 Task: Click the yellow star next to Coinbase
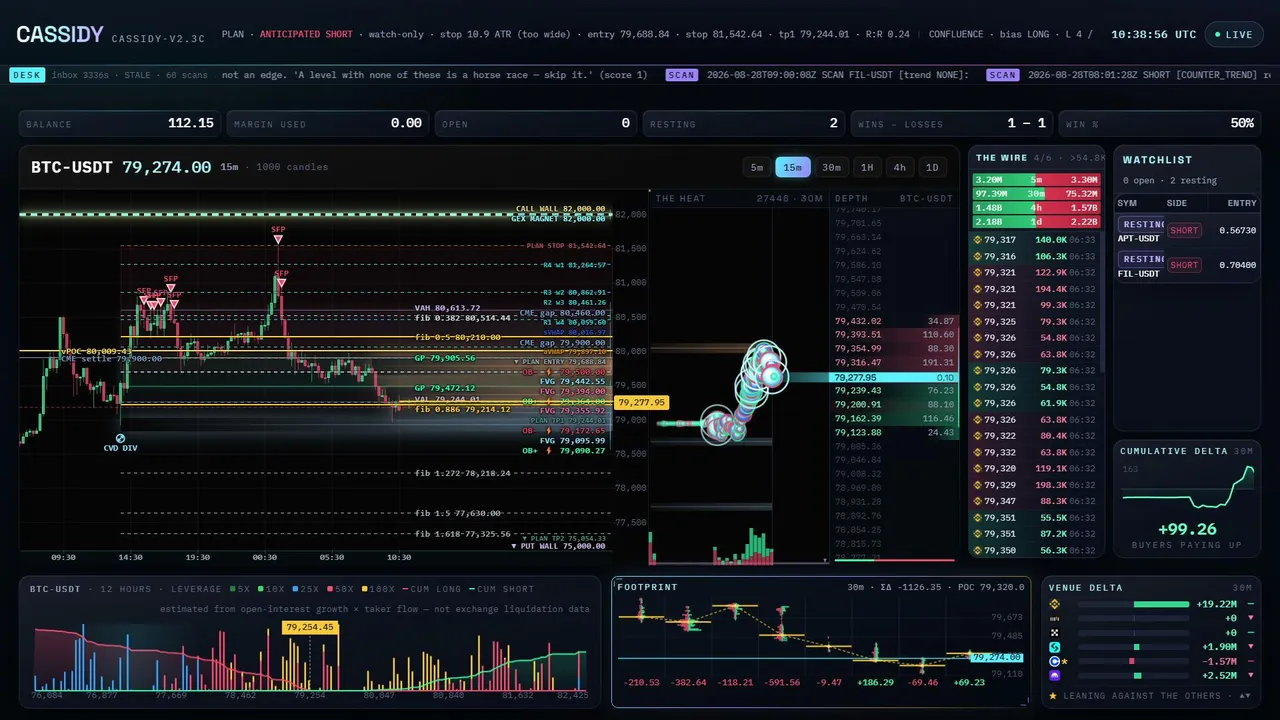point(1065,661)
